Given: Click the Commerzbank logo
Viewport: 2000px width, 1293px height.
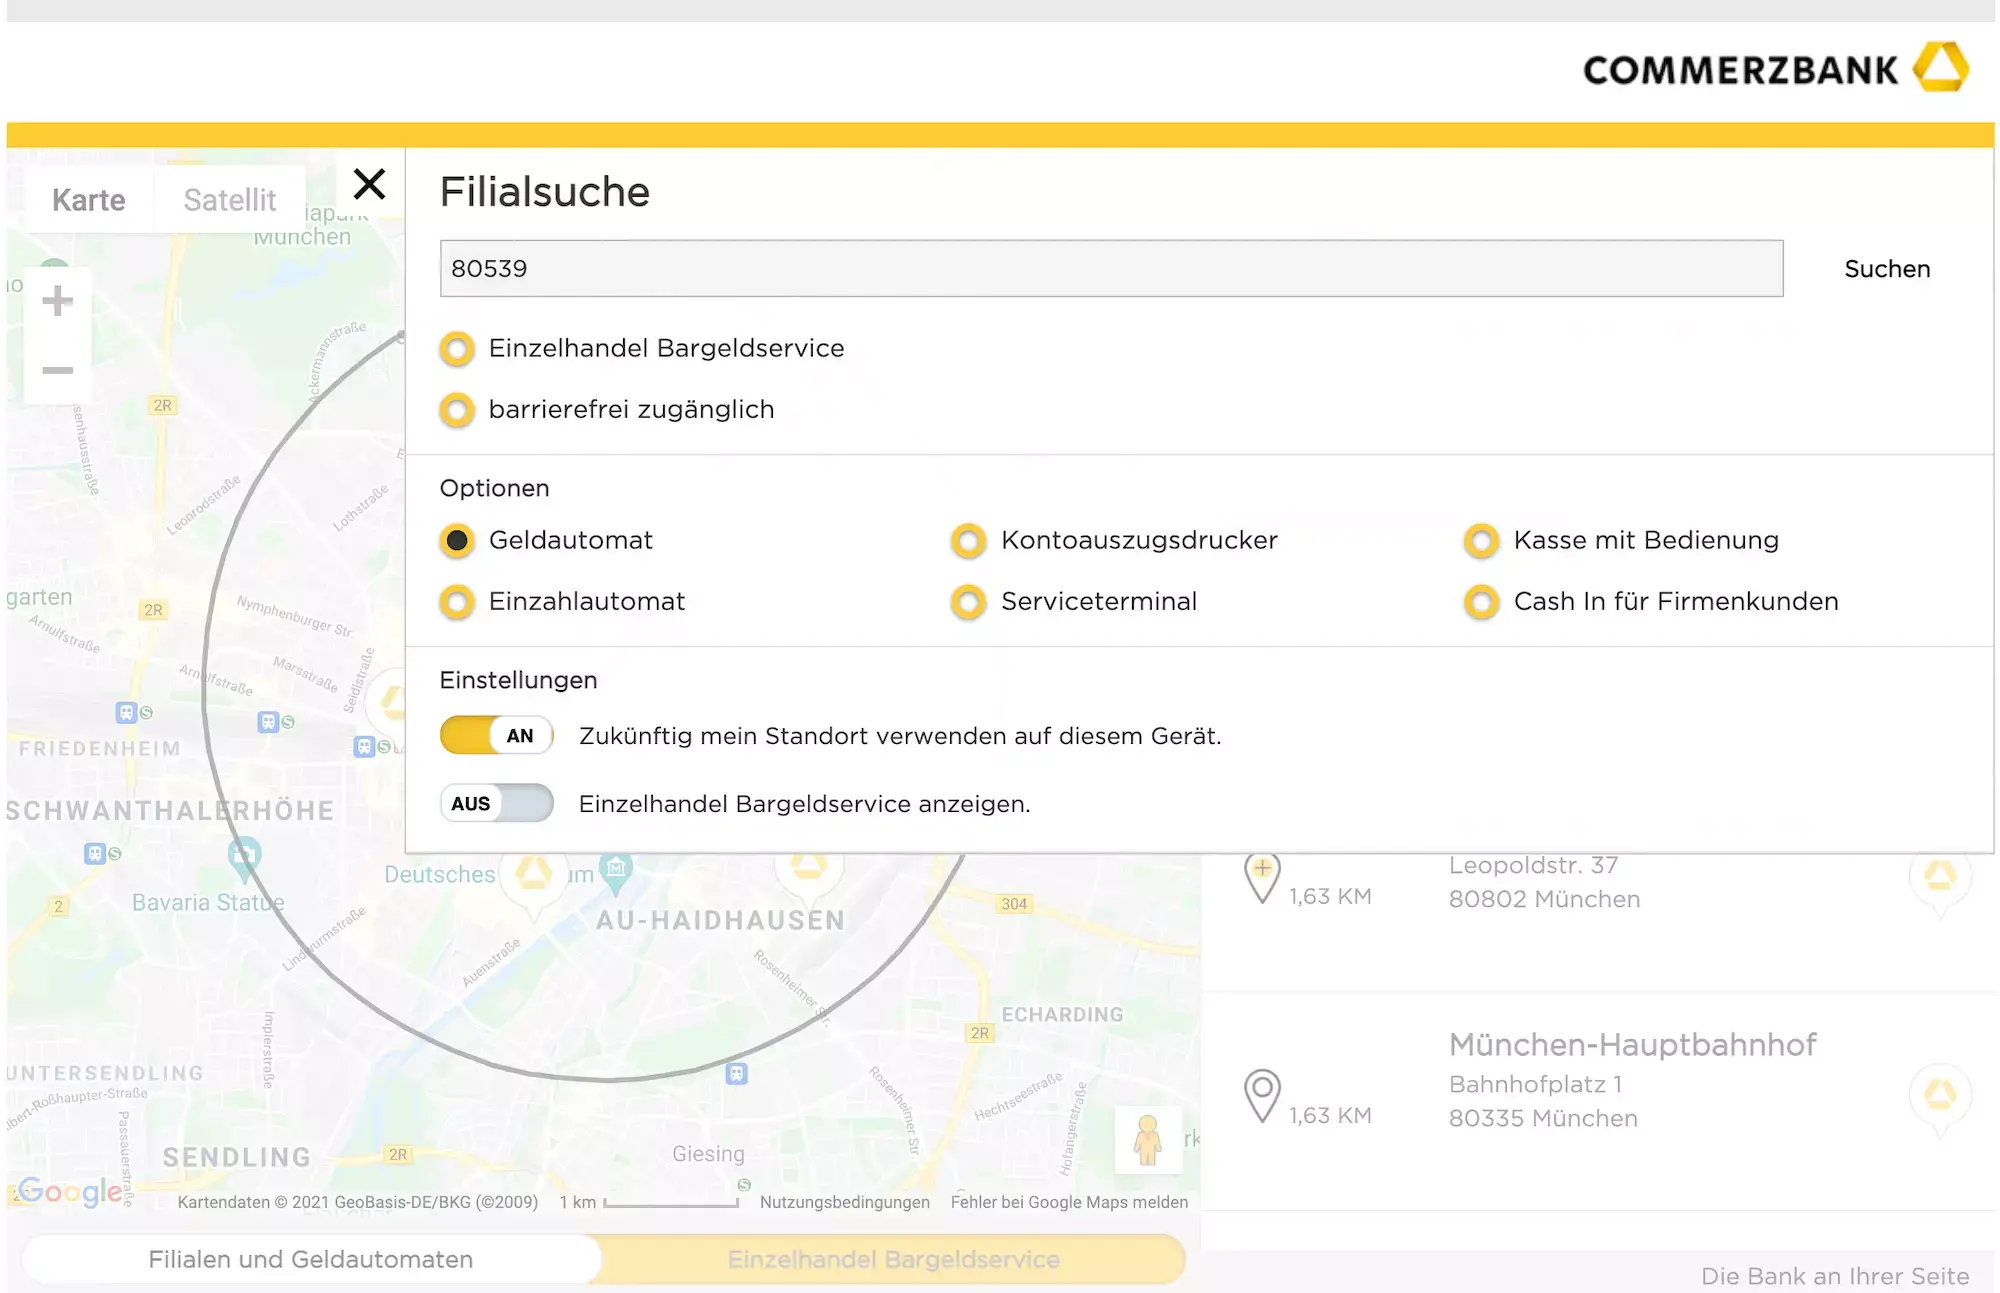Looking at the screenshot, I should [x=1776, y=68].
